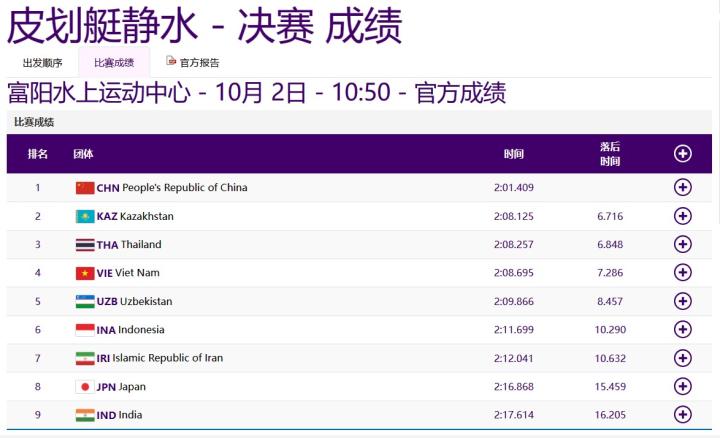Expand the Uzbekistan row plus icon
Viewport: 720px width, 438px height.
(x=683, y=301)
